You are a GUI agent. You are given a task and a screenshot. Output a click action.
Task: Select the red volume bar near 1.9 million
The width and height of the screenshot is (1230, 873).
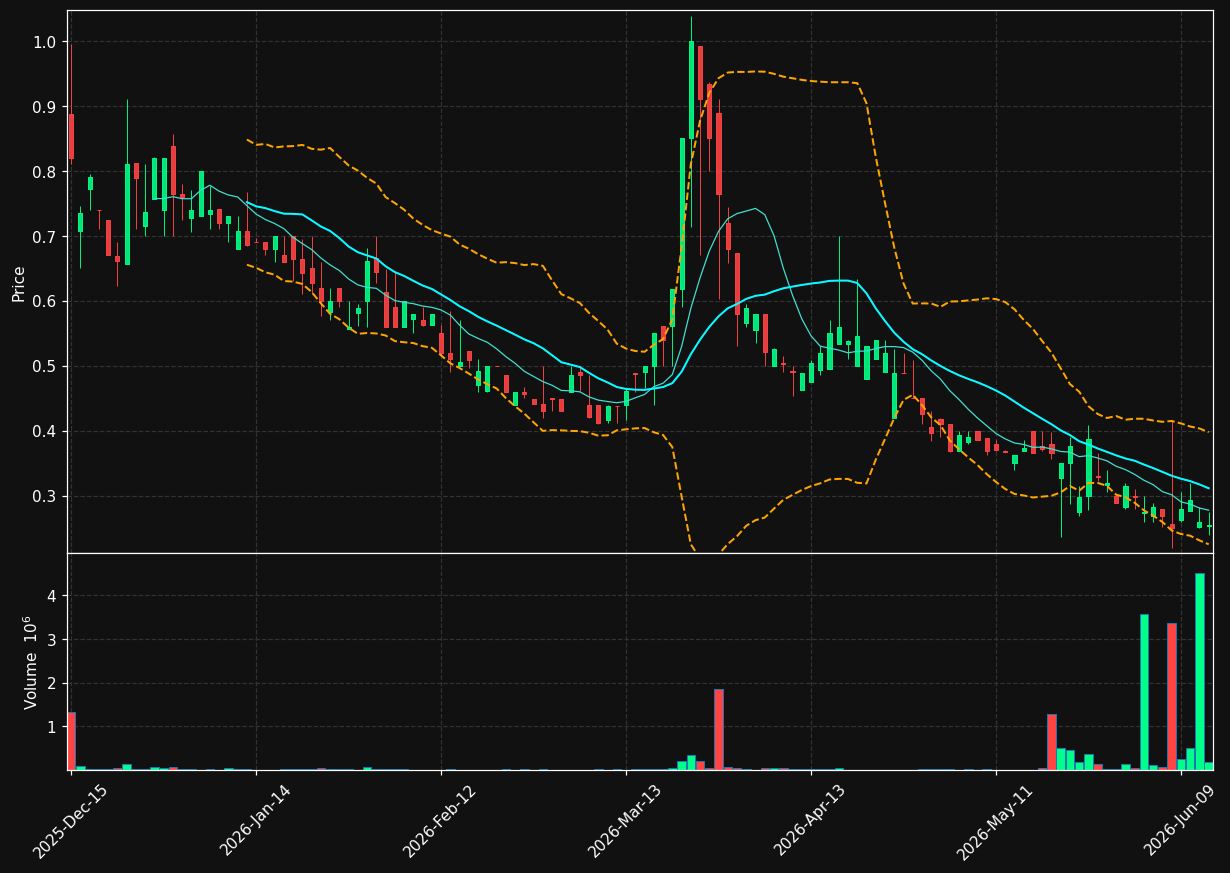click(718, 729)
